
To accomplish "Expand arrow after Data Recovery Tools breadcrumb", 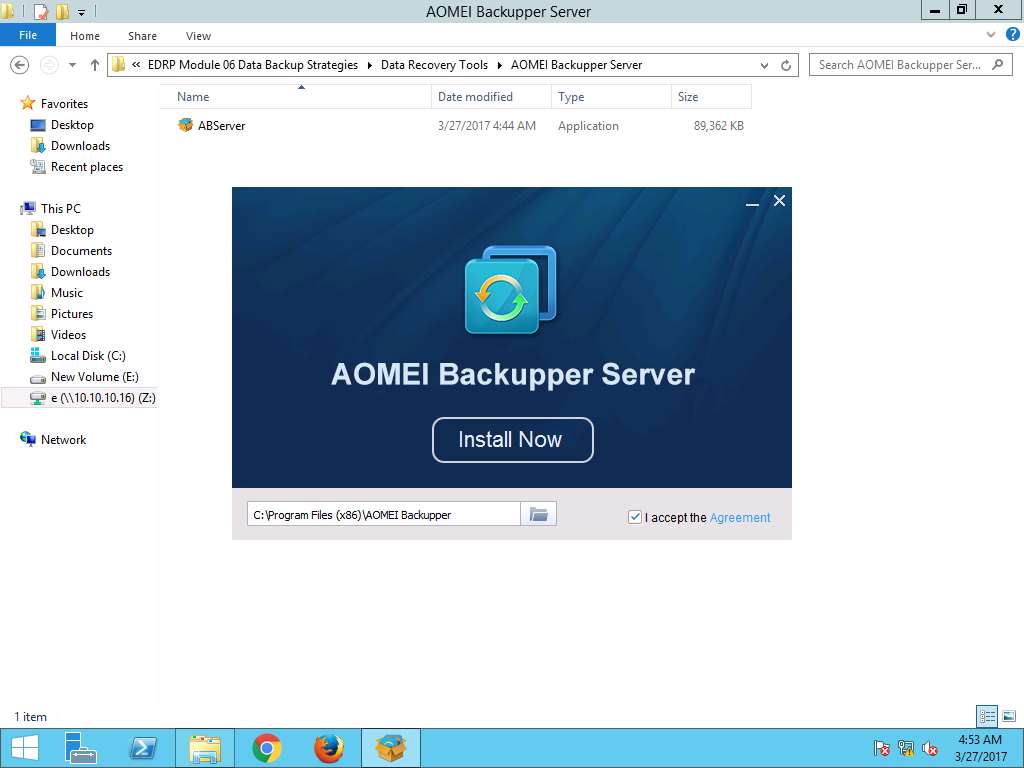I will [500, 65].
